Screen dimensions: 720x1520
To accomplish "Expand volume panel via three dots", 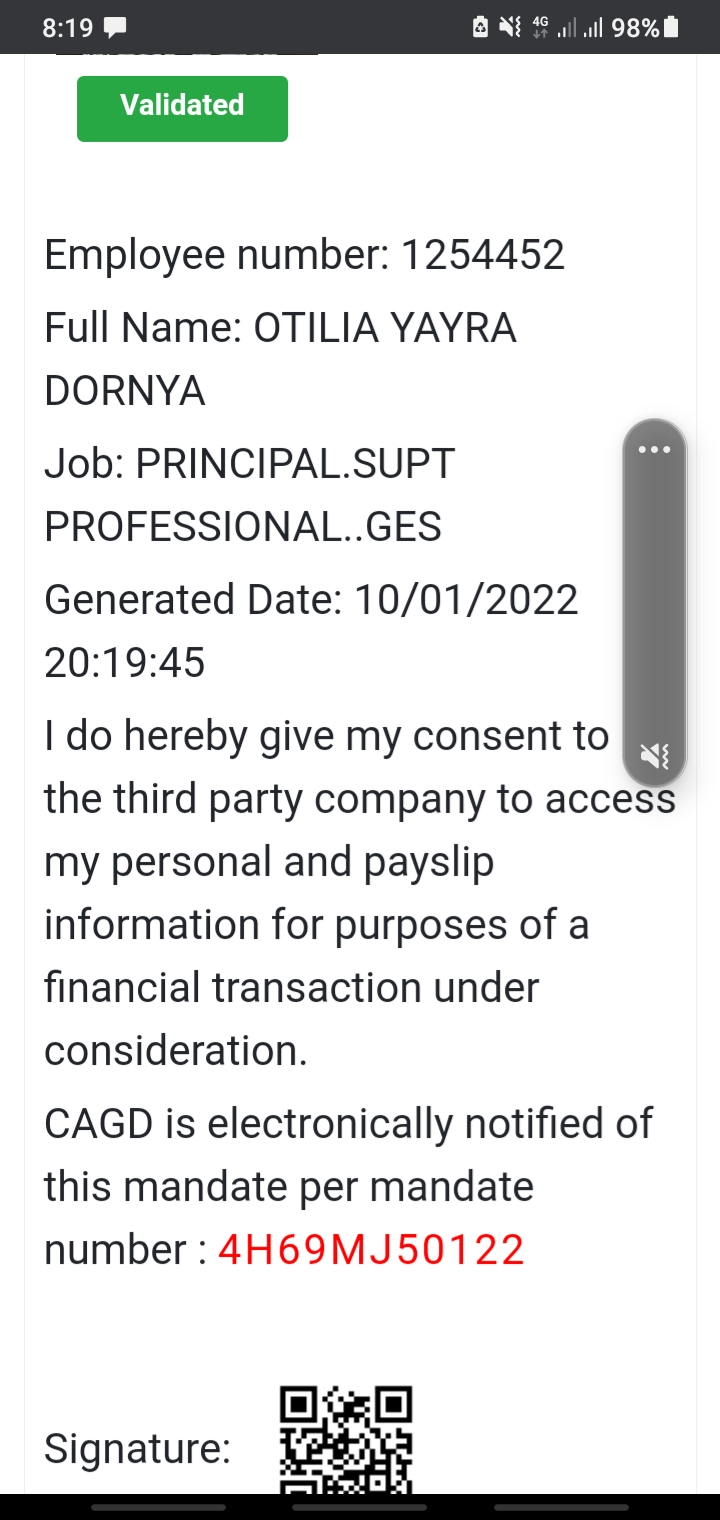I will pos(654,450).
